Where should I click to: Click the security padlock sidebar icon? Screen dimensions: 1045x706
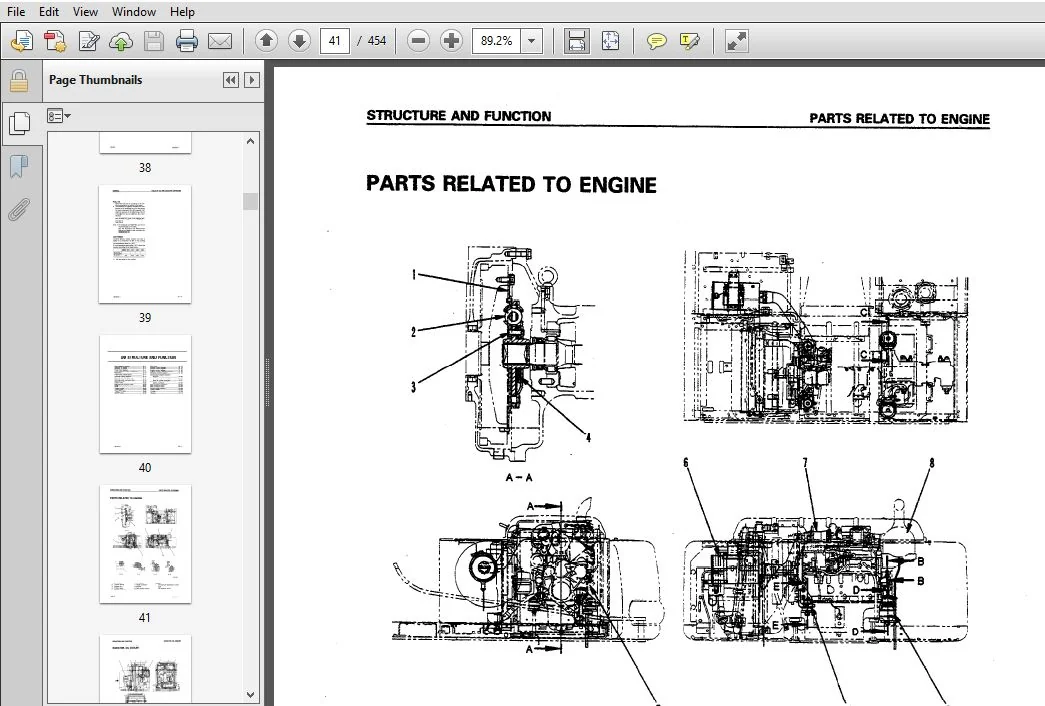click(19, 81)
